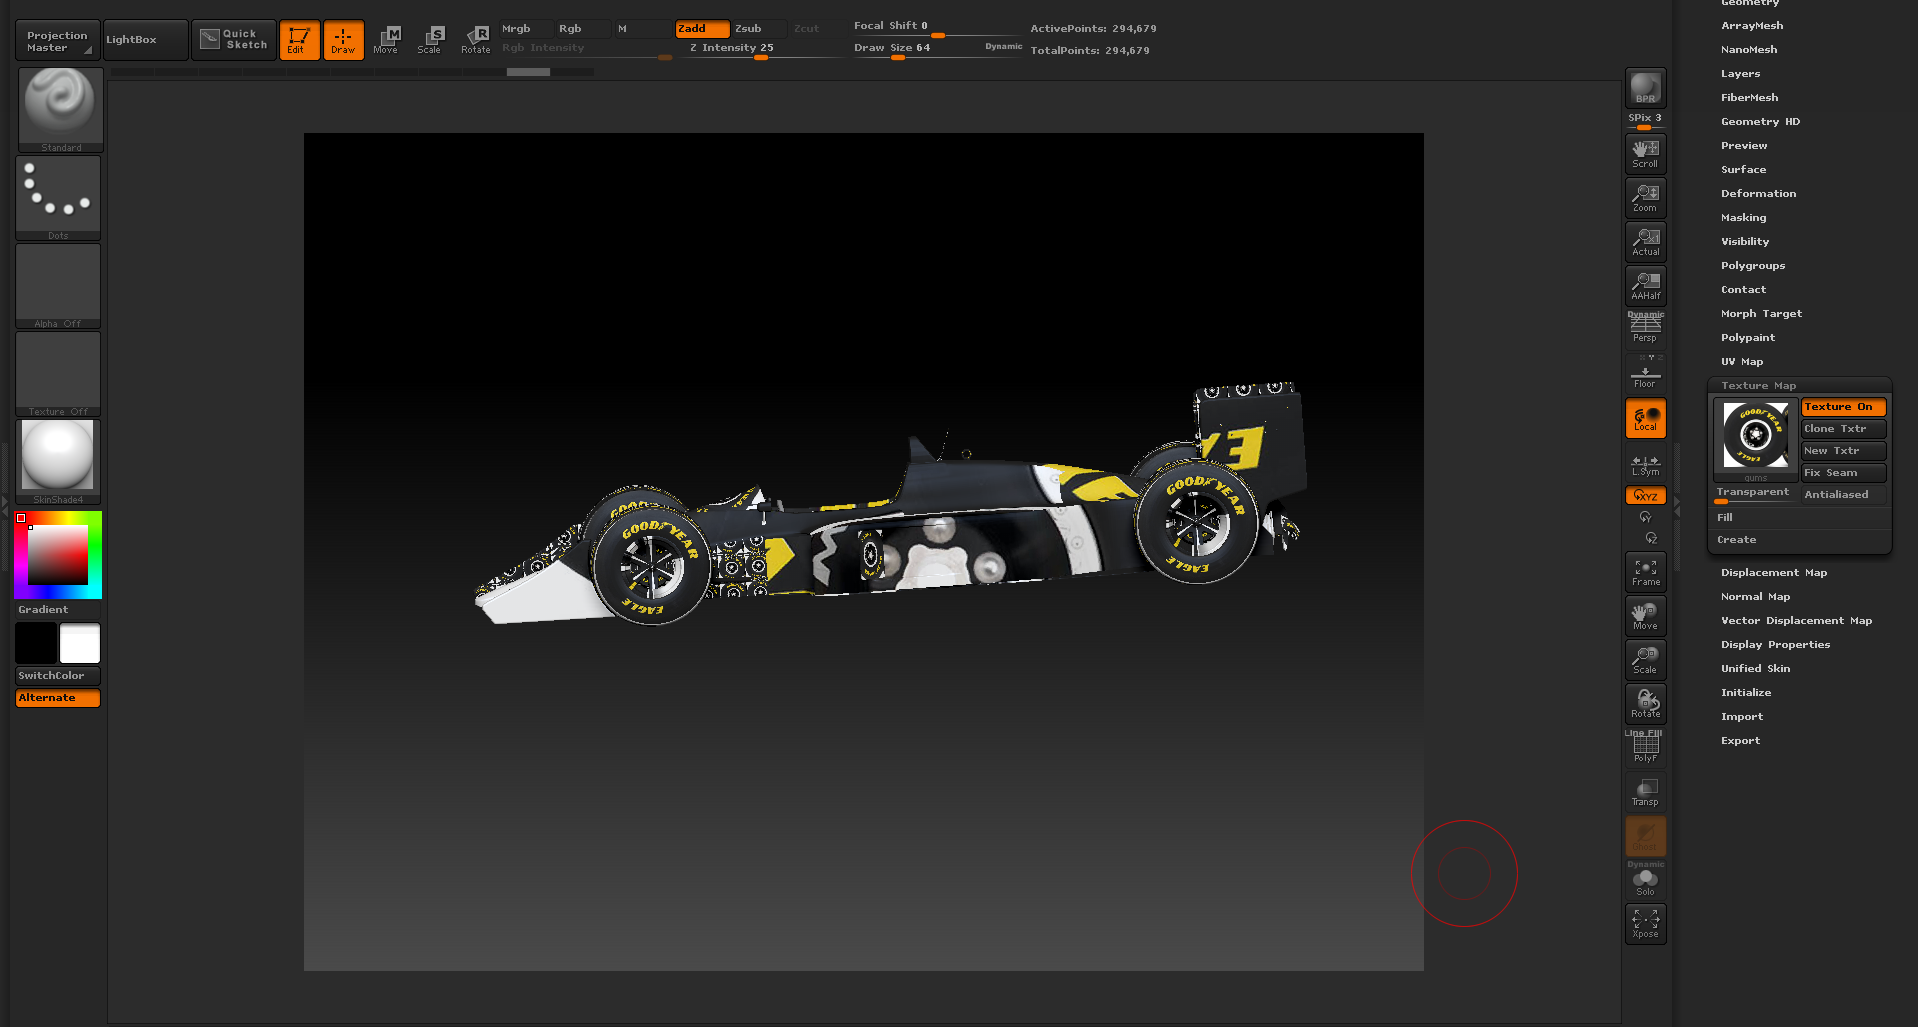The width and height of the screenshot is (1918, 1027).
Task: Open Quick Sketch
Action: [x=234, y=39]
